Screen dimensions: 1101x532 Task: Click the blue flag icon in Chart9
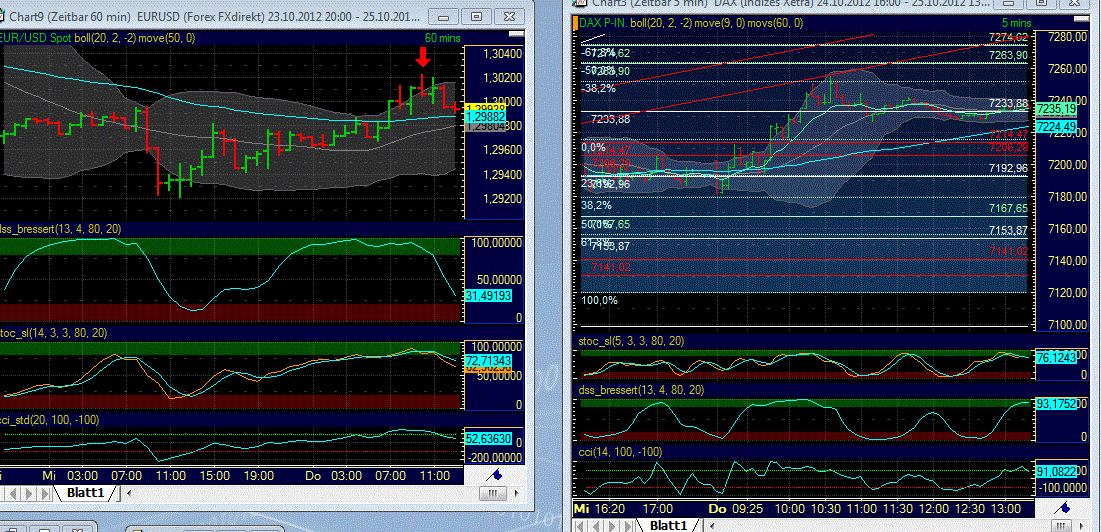(494, 476)
